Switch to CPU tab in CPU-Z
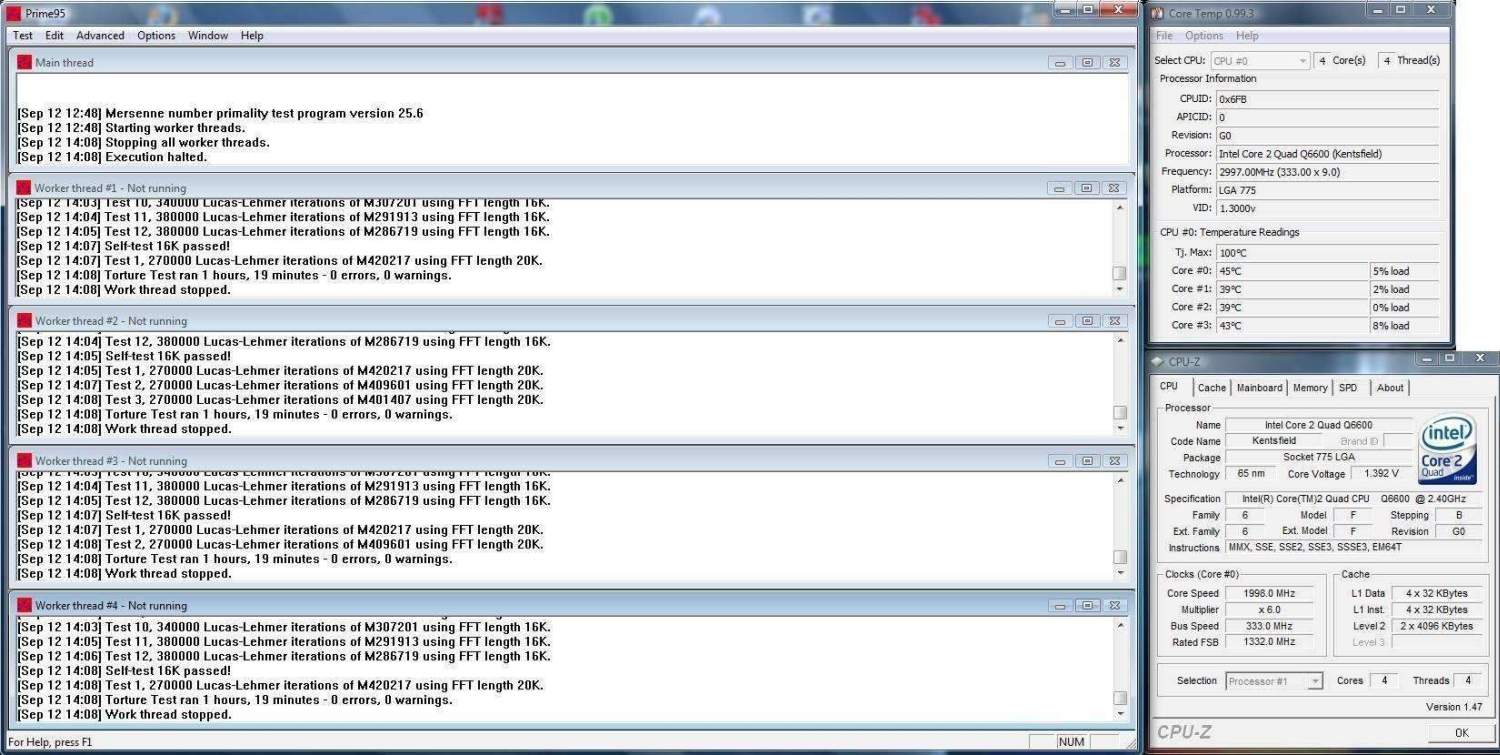This screenshot has width=1500, height=755. tap(1169, 387)
